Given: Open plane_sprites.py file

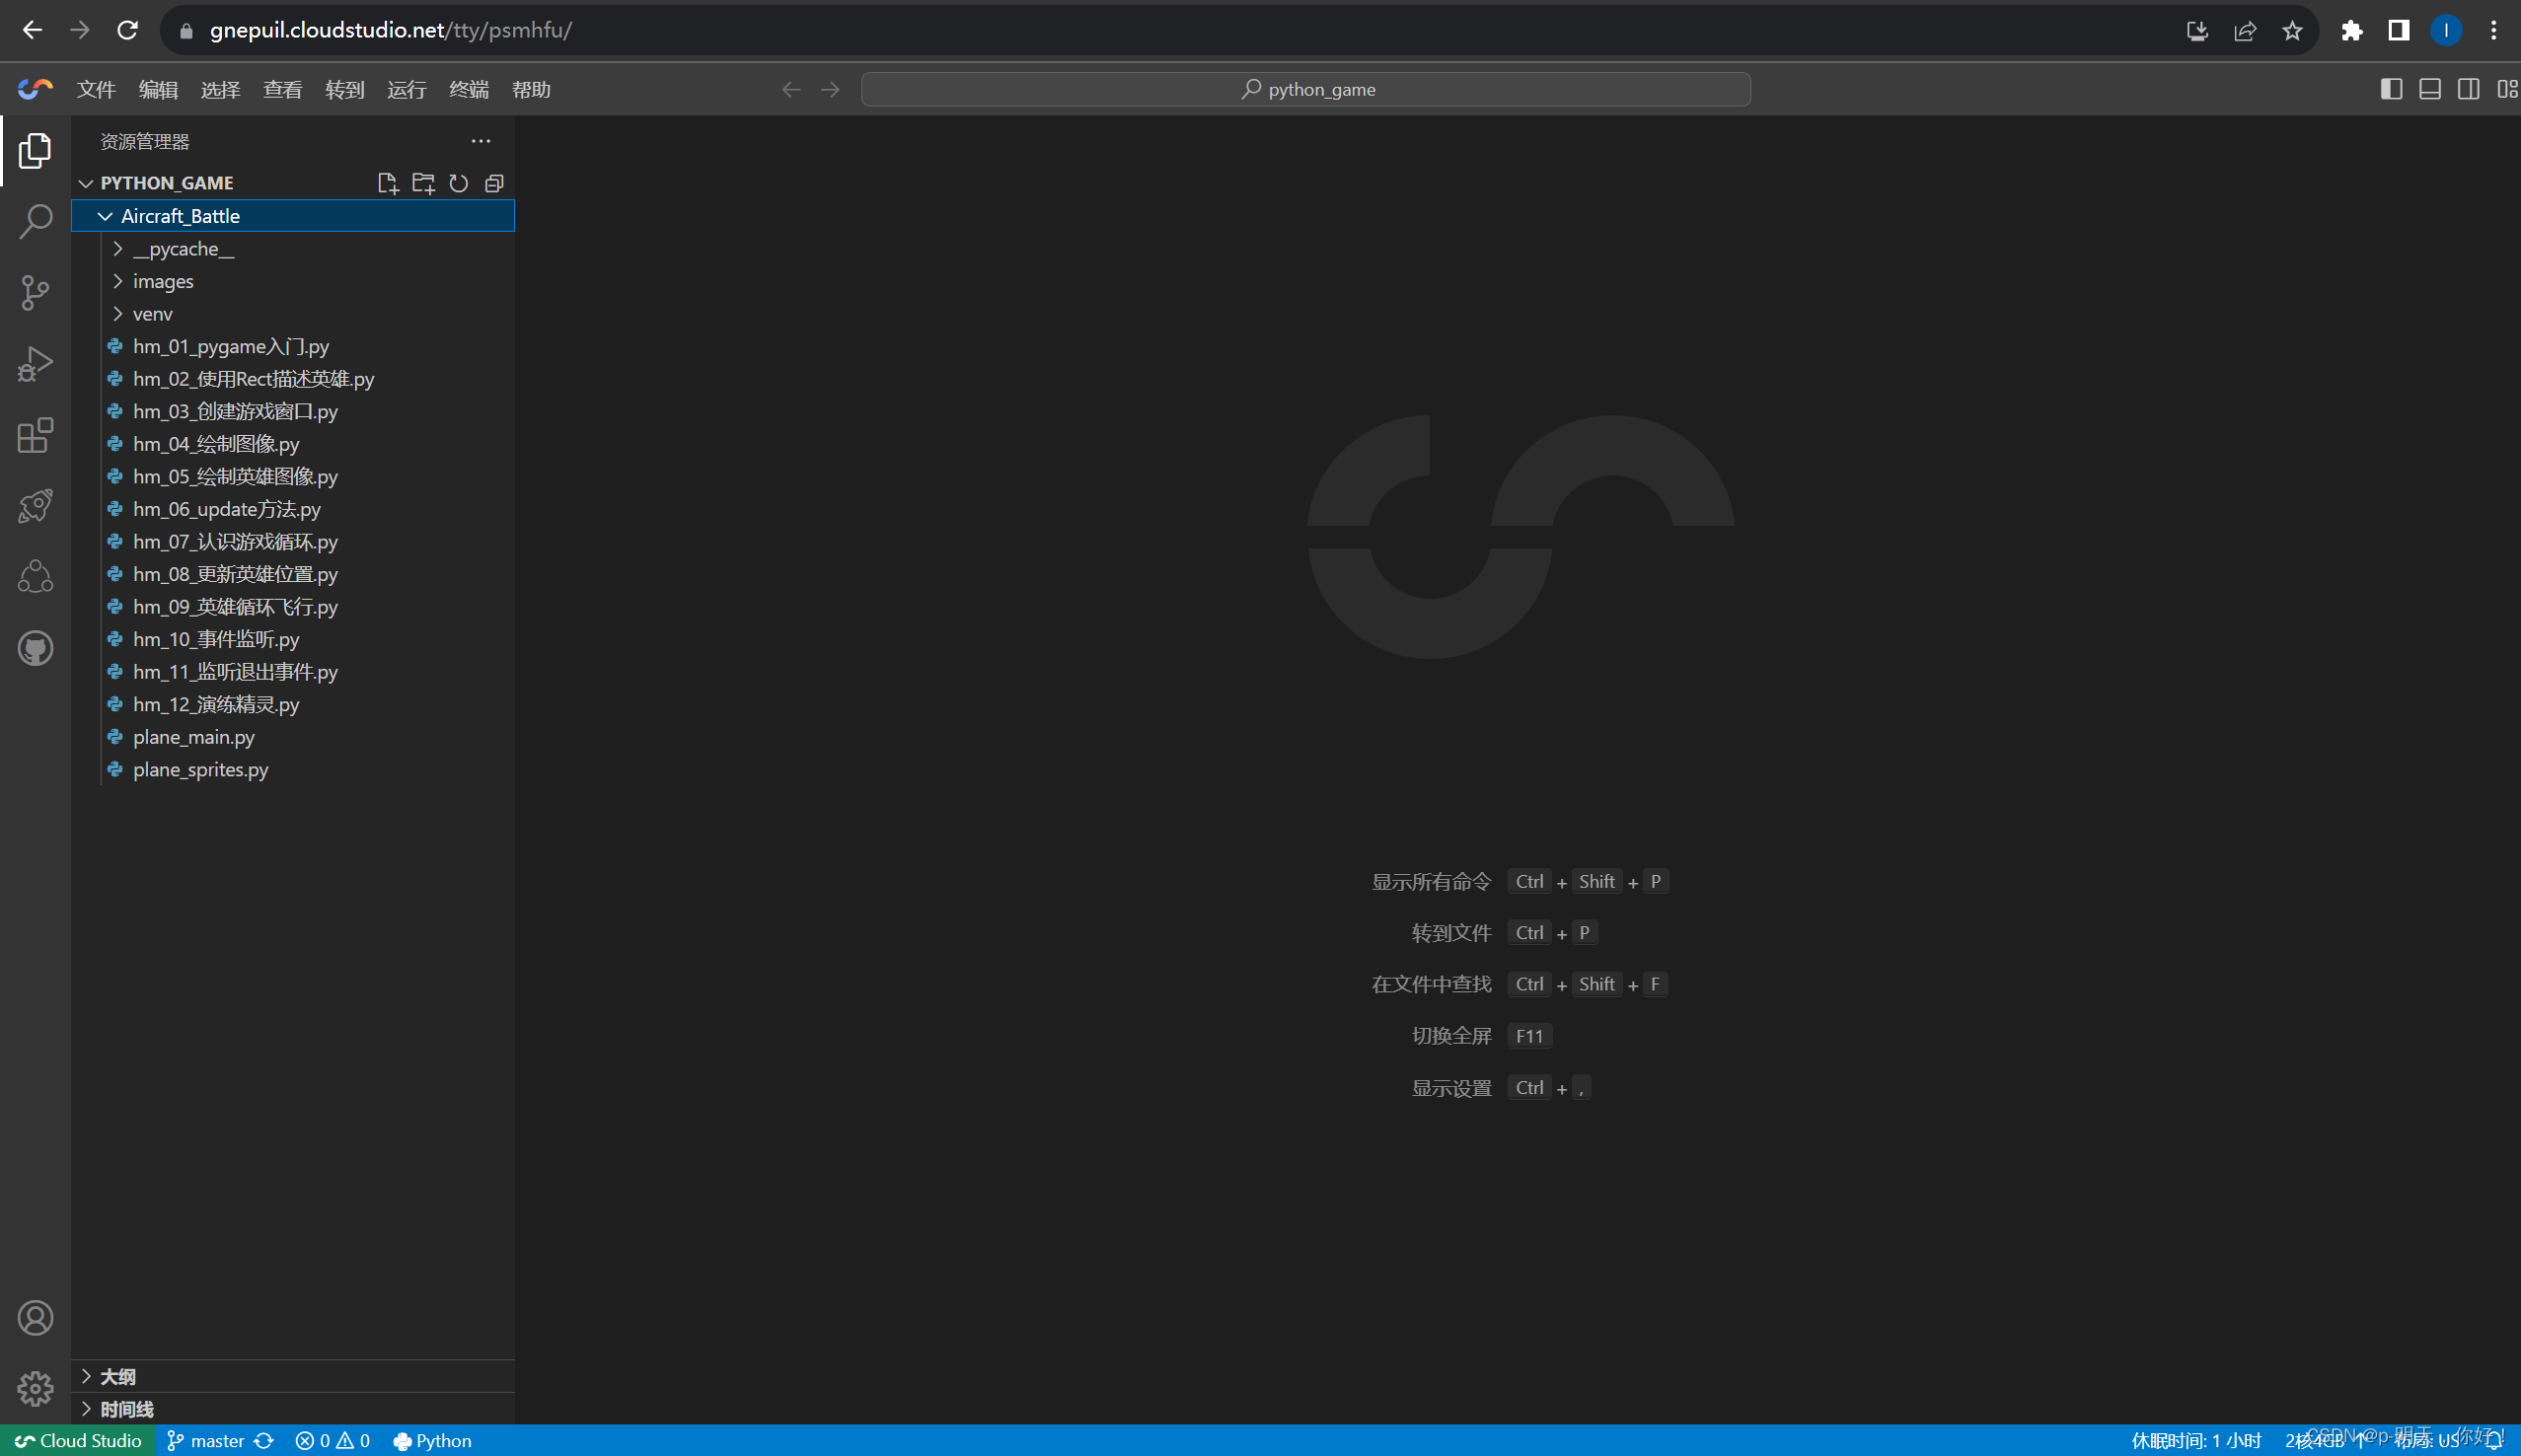Looking at the screenshot, I should [199, 767].
